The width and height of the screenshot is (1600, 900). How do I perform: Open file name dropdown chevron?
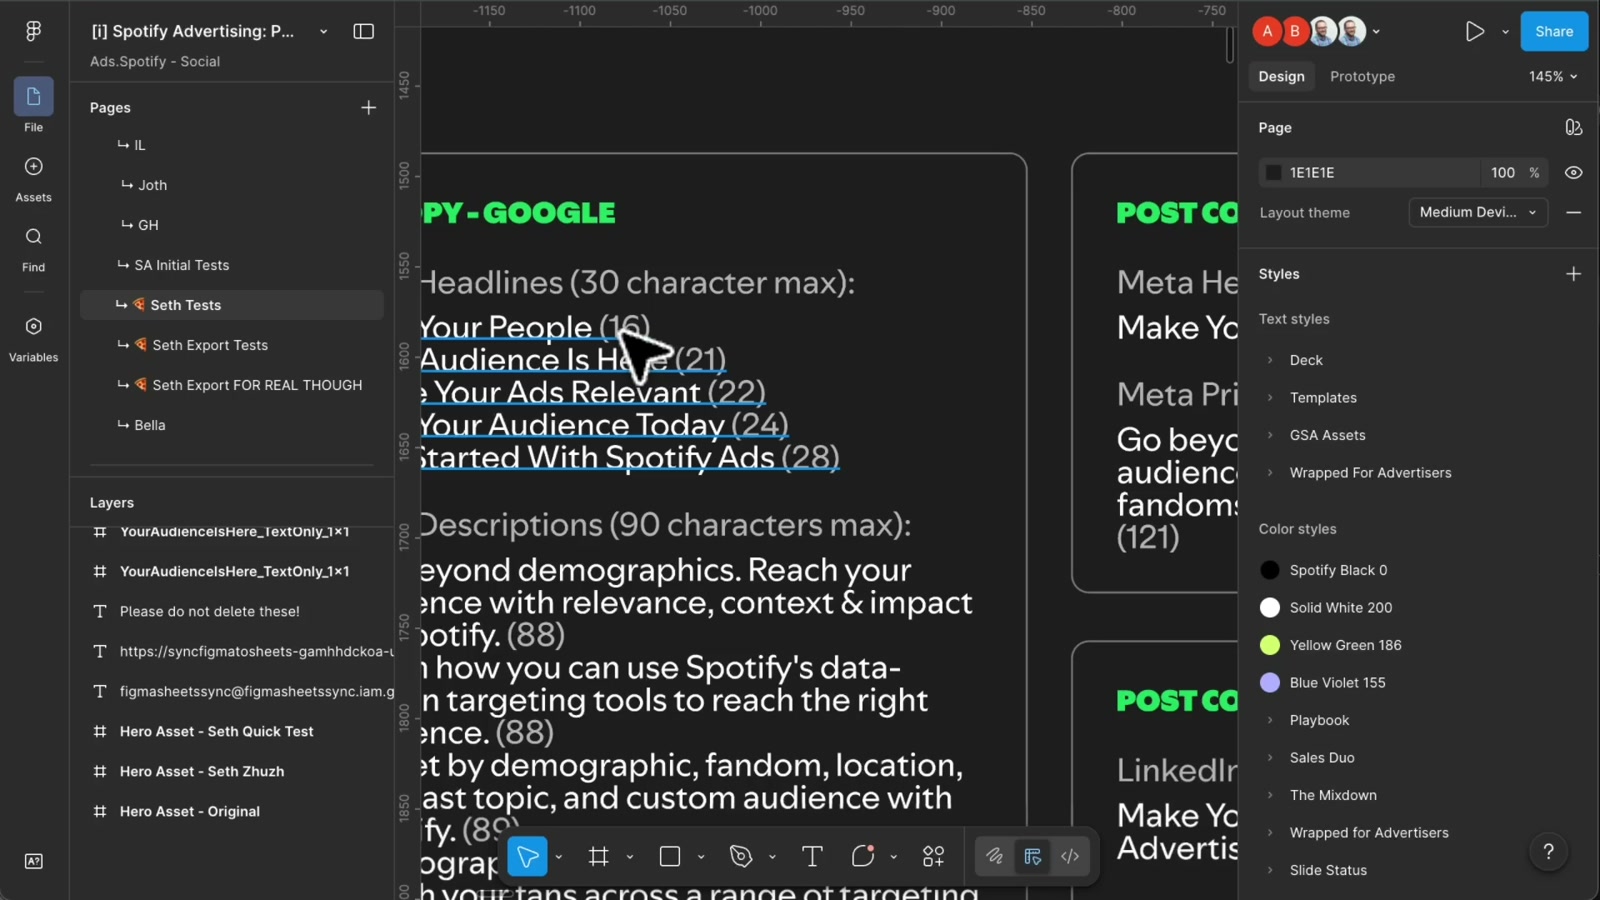(323, 31)
